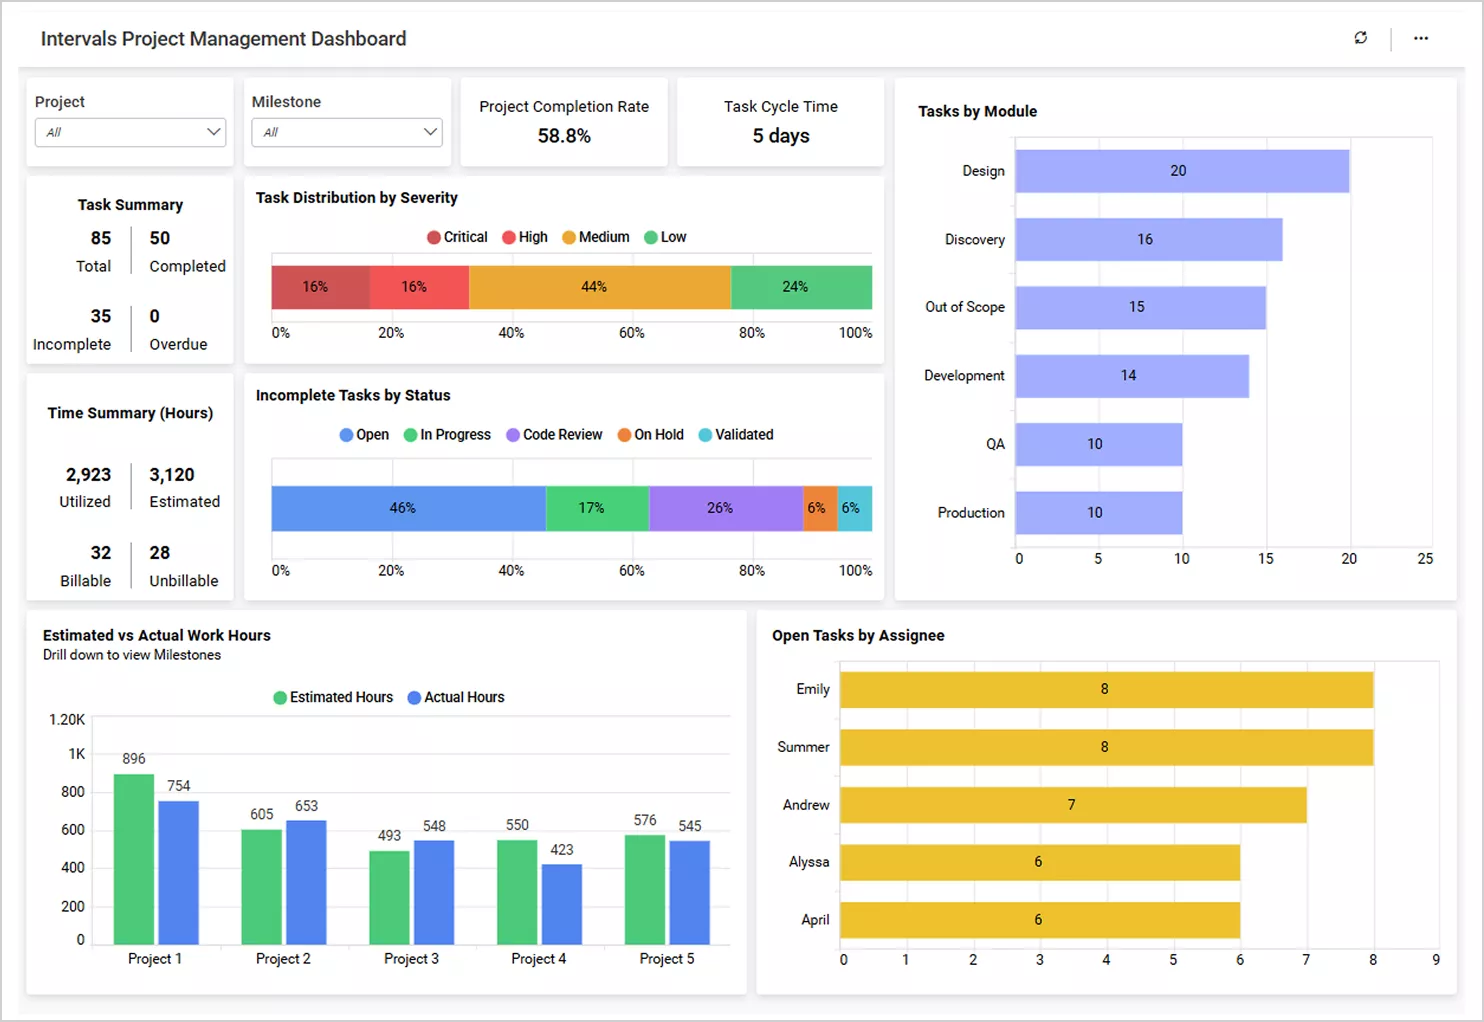Click the Medium 44% severity segment
The height and width of the screenshot is (1022, 1484).
(x=600, y=287)
